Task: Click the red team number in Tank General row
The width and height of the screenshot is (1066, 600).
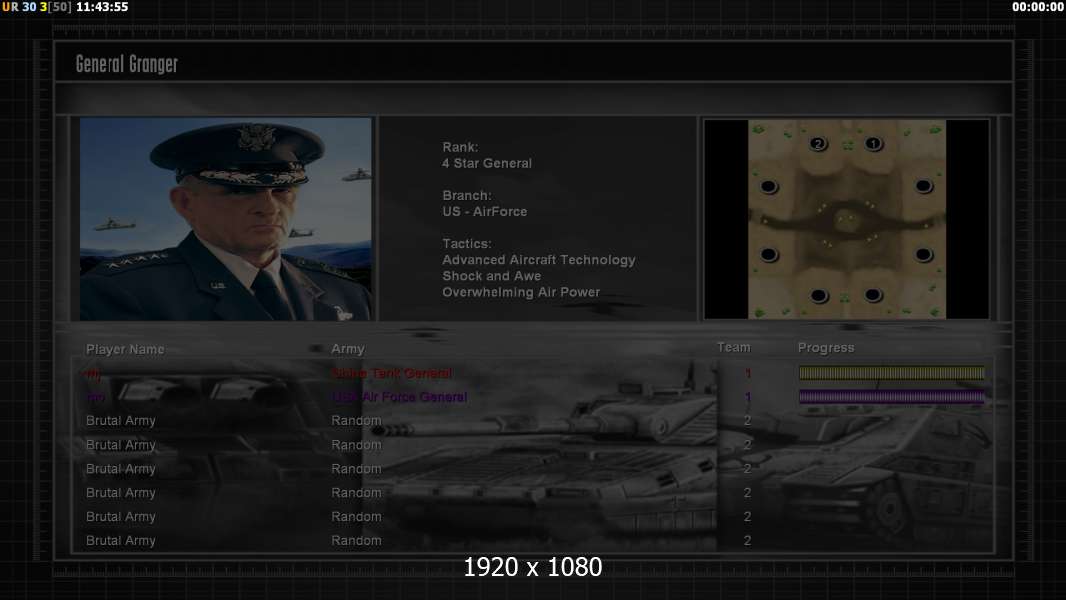Action: (x=748, y=373)
